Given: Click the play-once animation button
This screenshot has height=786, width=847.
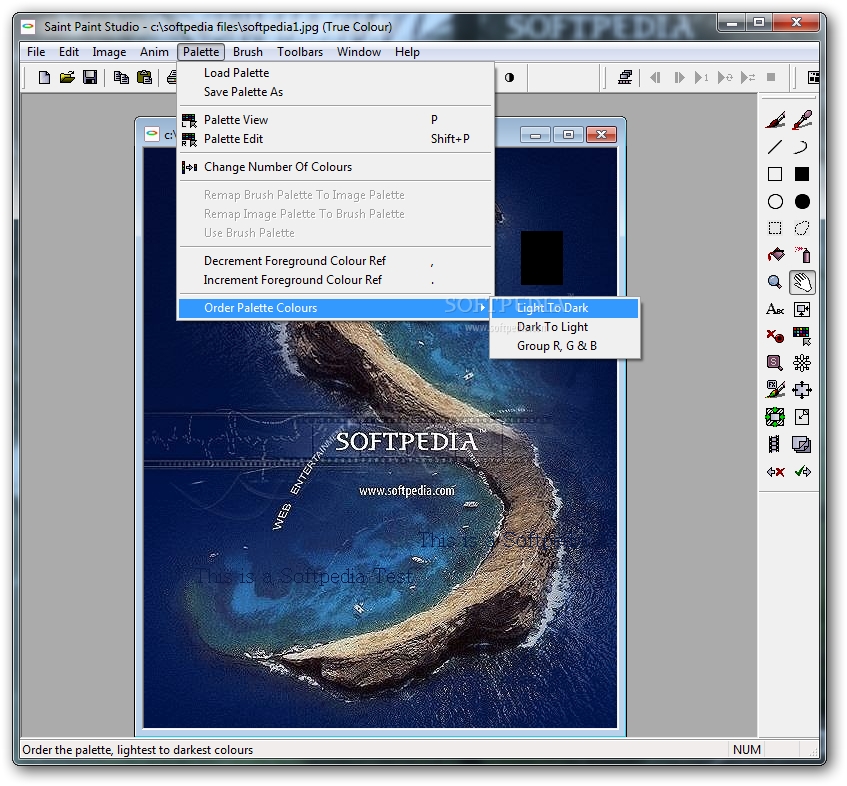Looking at the screenshot, I should 701,78.
